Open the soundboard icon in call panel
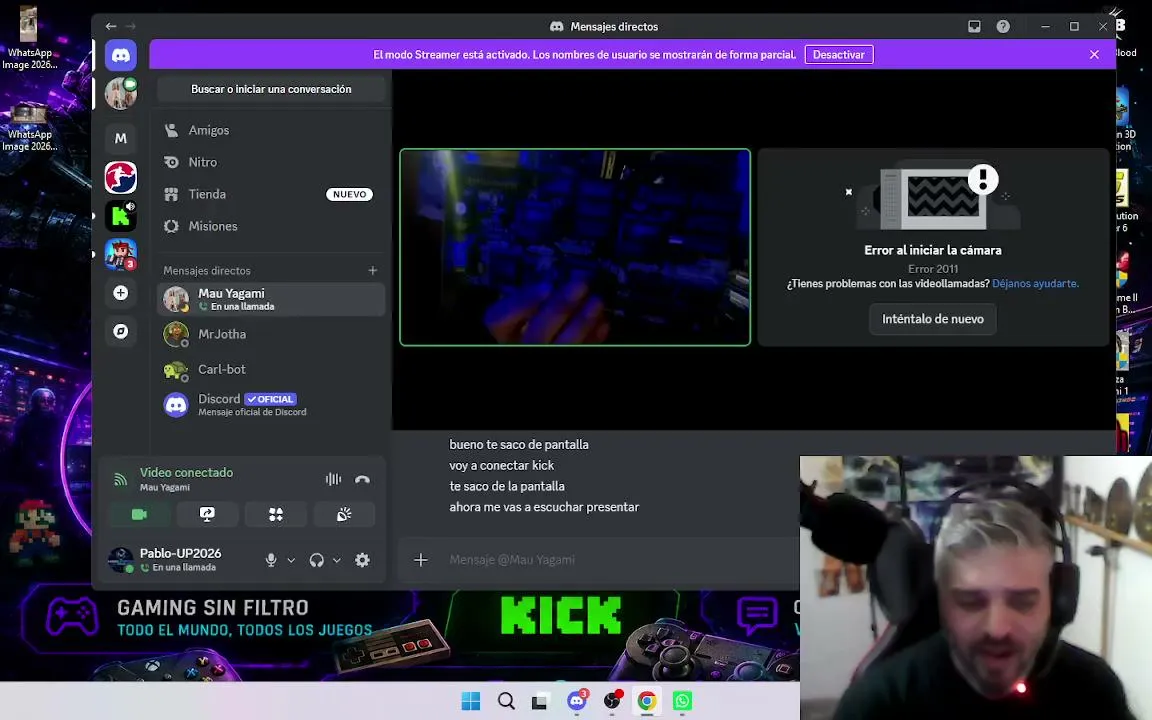 [344, 514]
